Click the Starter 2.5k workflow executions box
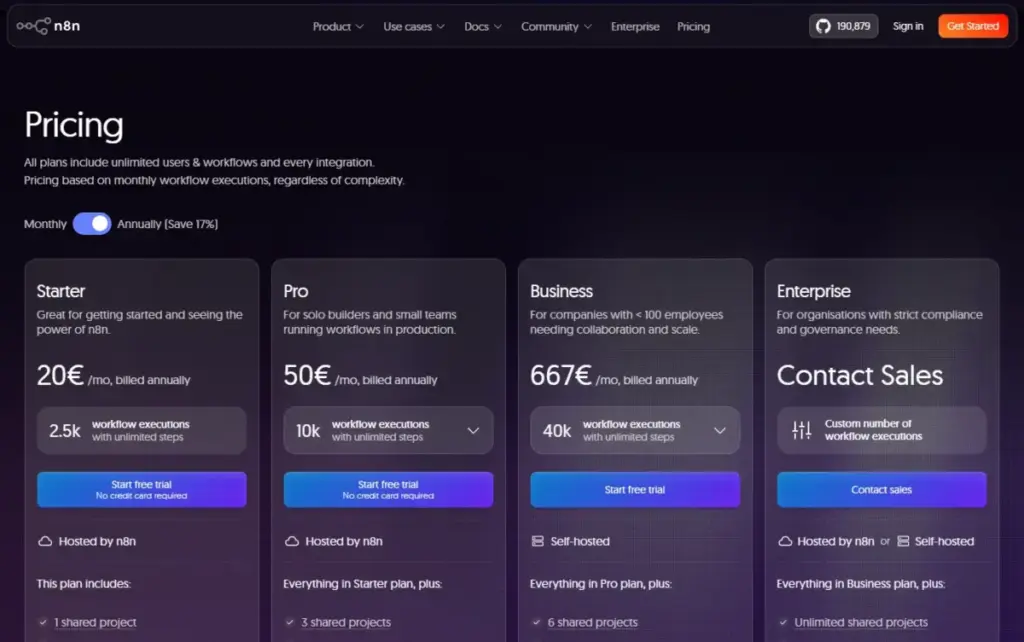Viewport: 1024px width, 642px height. pyautogui.click(x=142, y=430)
